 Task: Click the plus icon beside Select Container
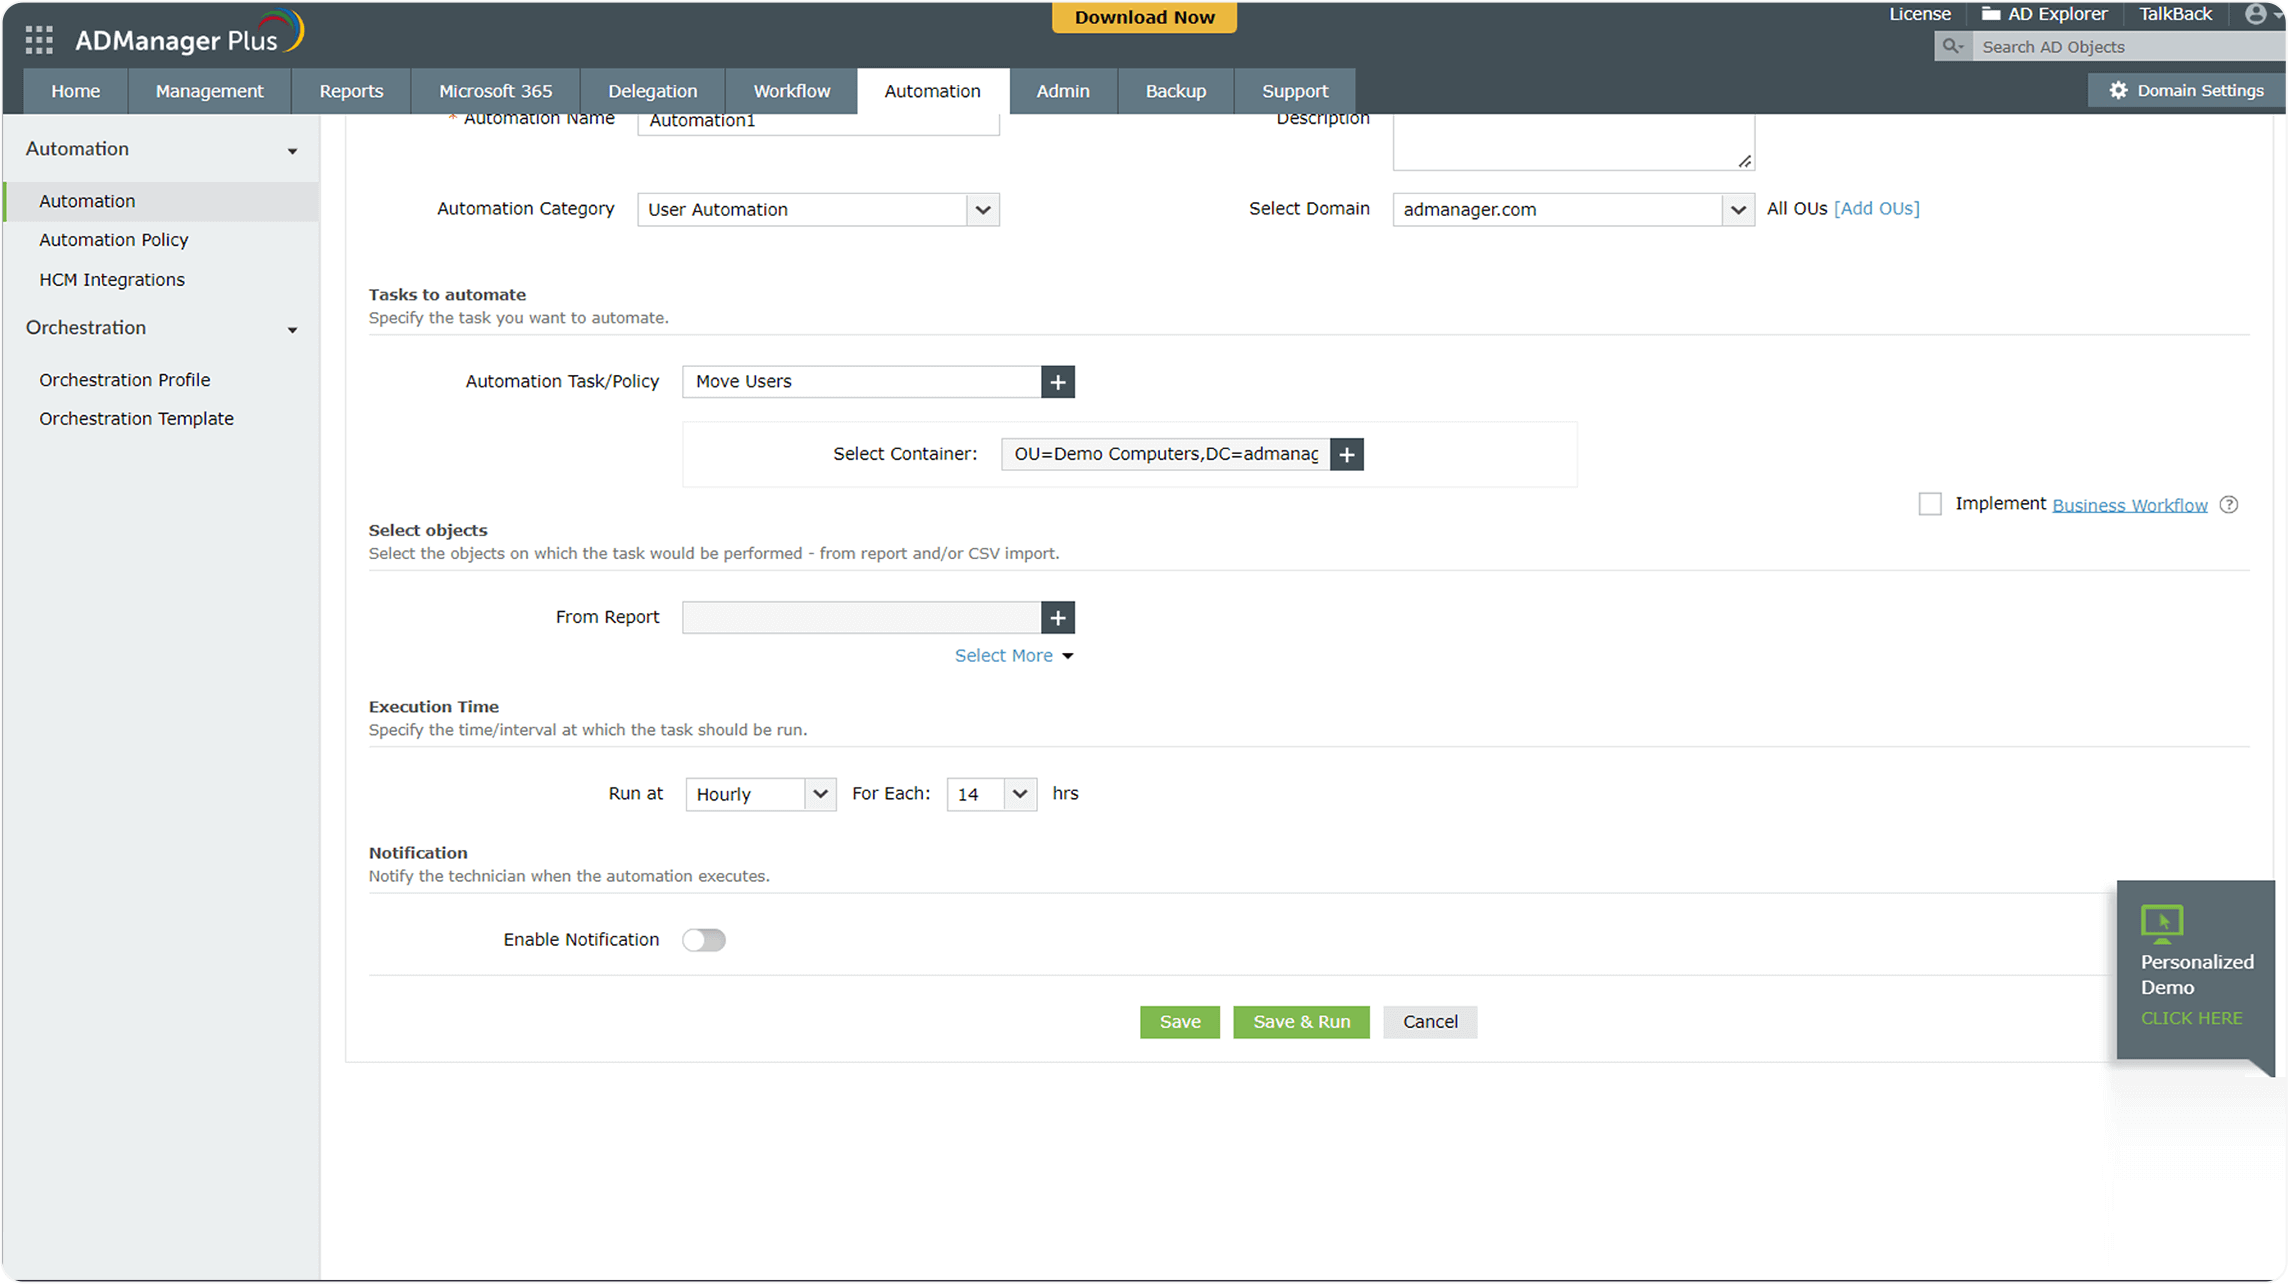1347,454
